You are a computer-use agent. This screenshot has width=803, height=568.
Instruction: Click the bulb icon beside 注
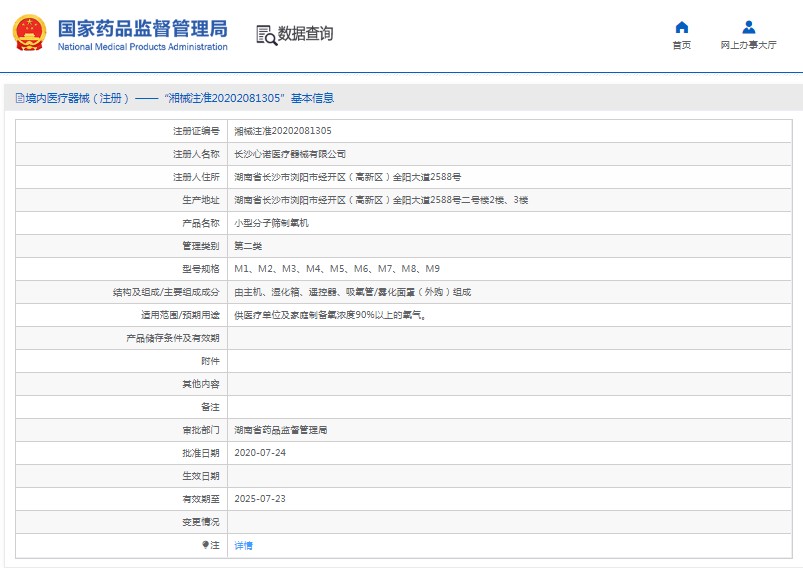[x=206, y=545]
